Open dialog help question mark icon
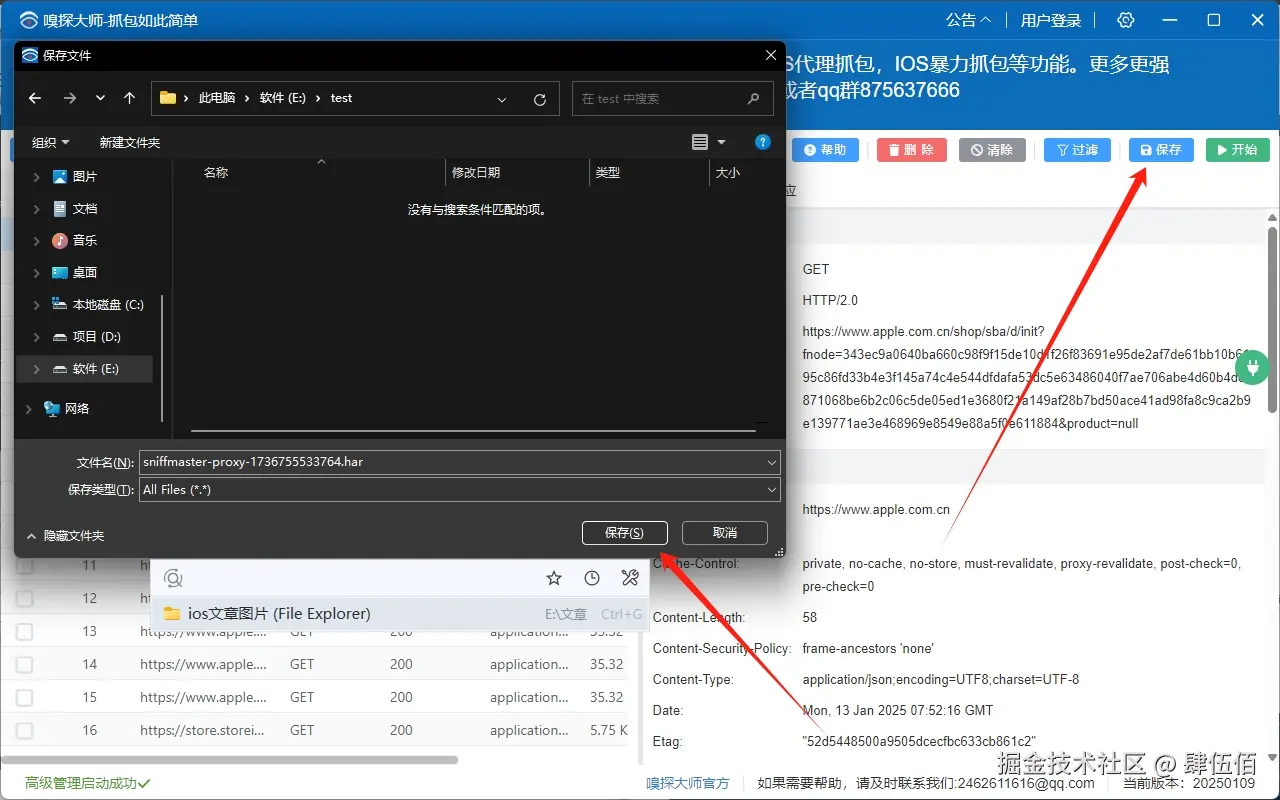This screenshot has width=1280, height=800. click(x=762, y=142)
